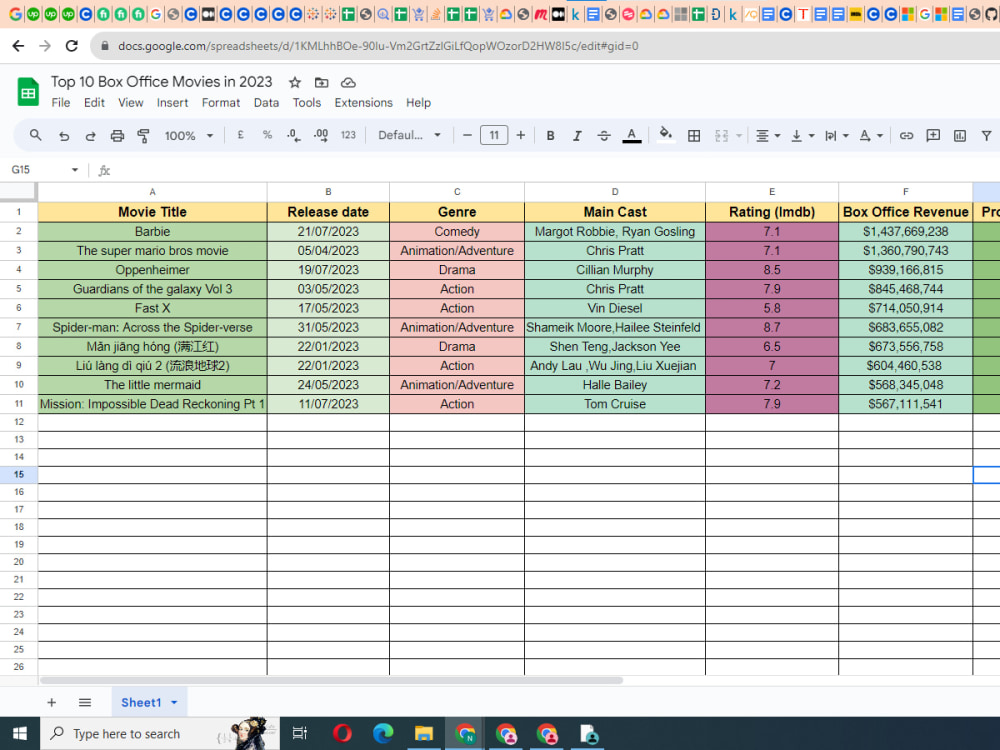Click the Insert comment icon

pos(933,136)
